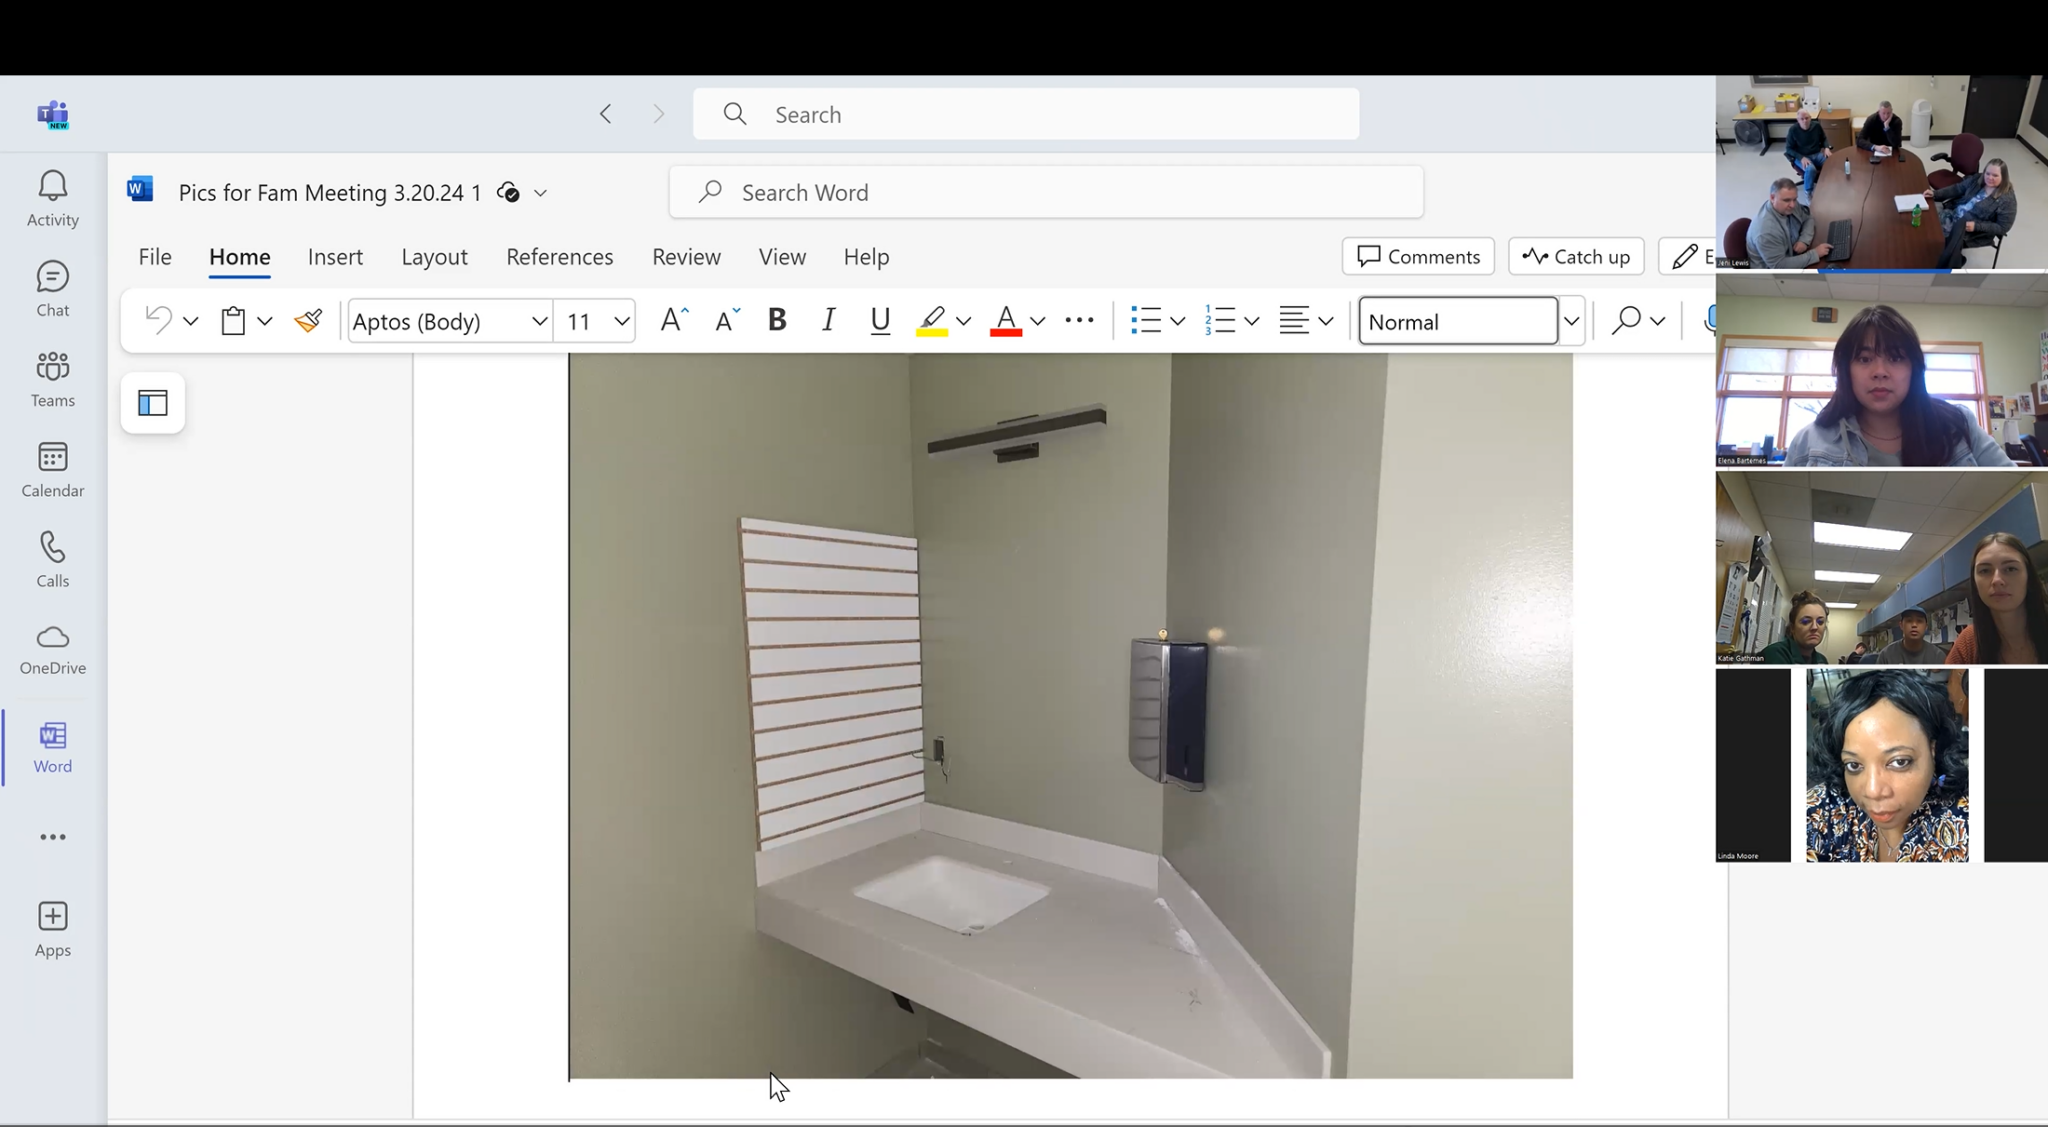Expand the document title dropdown chevron
This screenshot has width=2048, height=1127.
[540, 193]
